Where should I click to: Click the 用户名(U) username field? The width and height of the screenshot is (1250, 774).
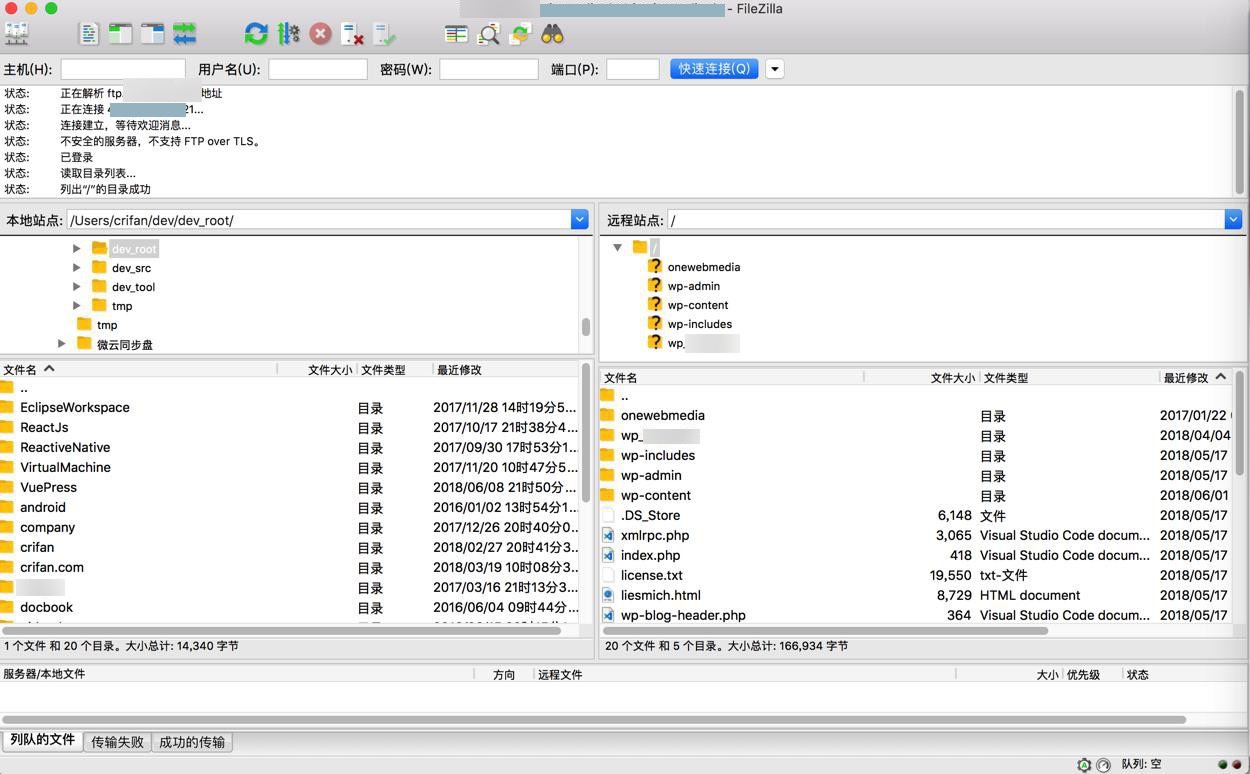318,69
